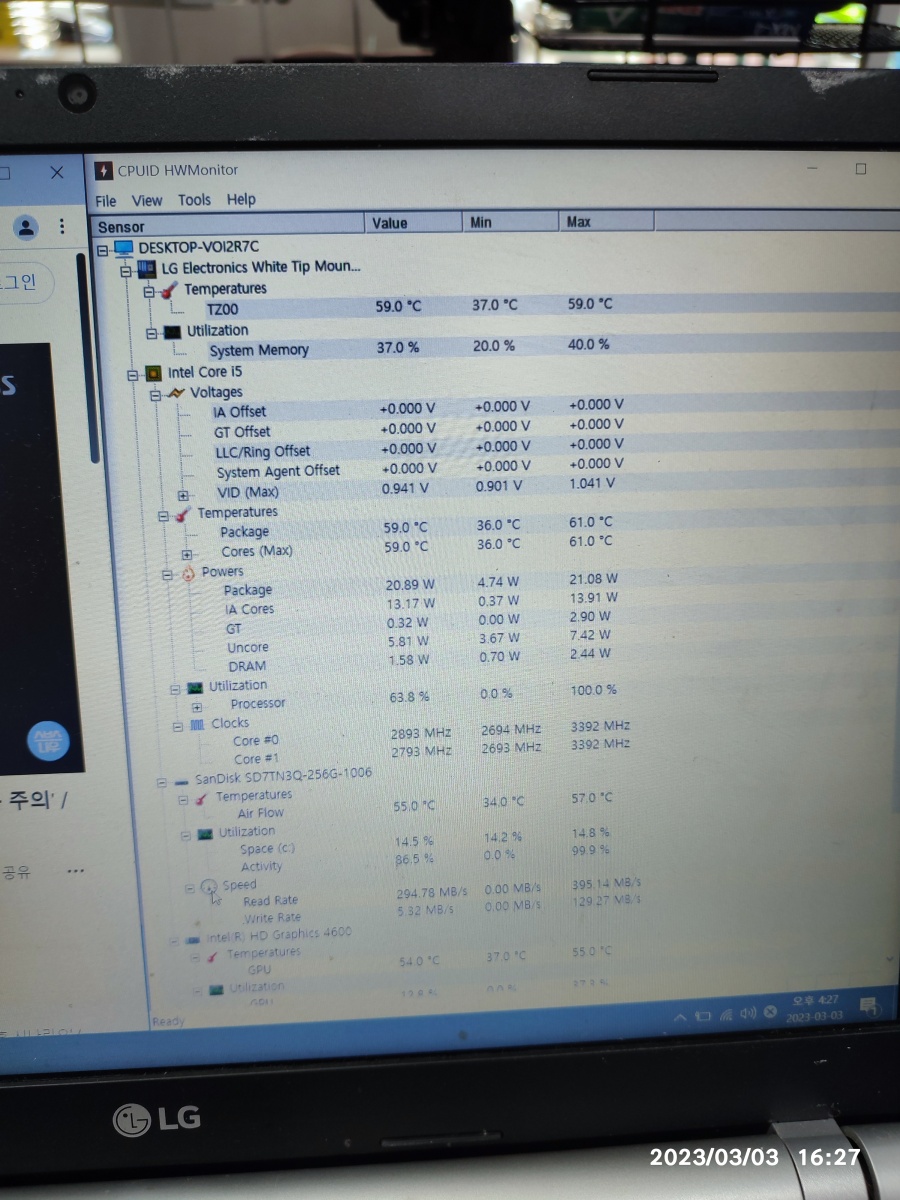
Task: Collapse the DESKTOP-VOI2R7C root node
Action: tap(103, 249)
